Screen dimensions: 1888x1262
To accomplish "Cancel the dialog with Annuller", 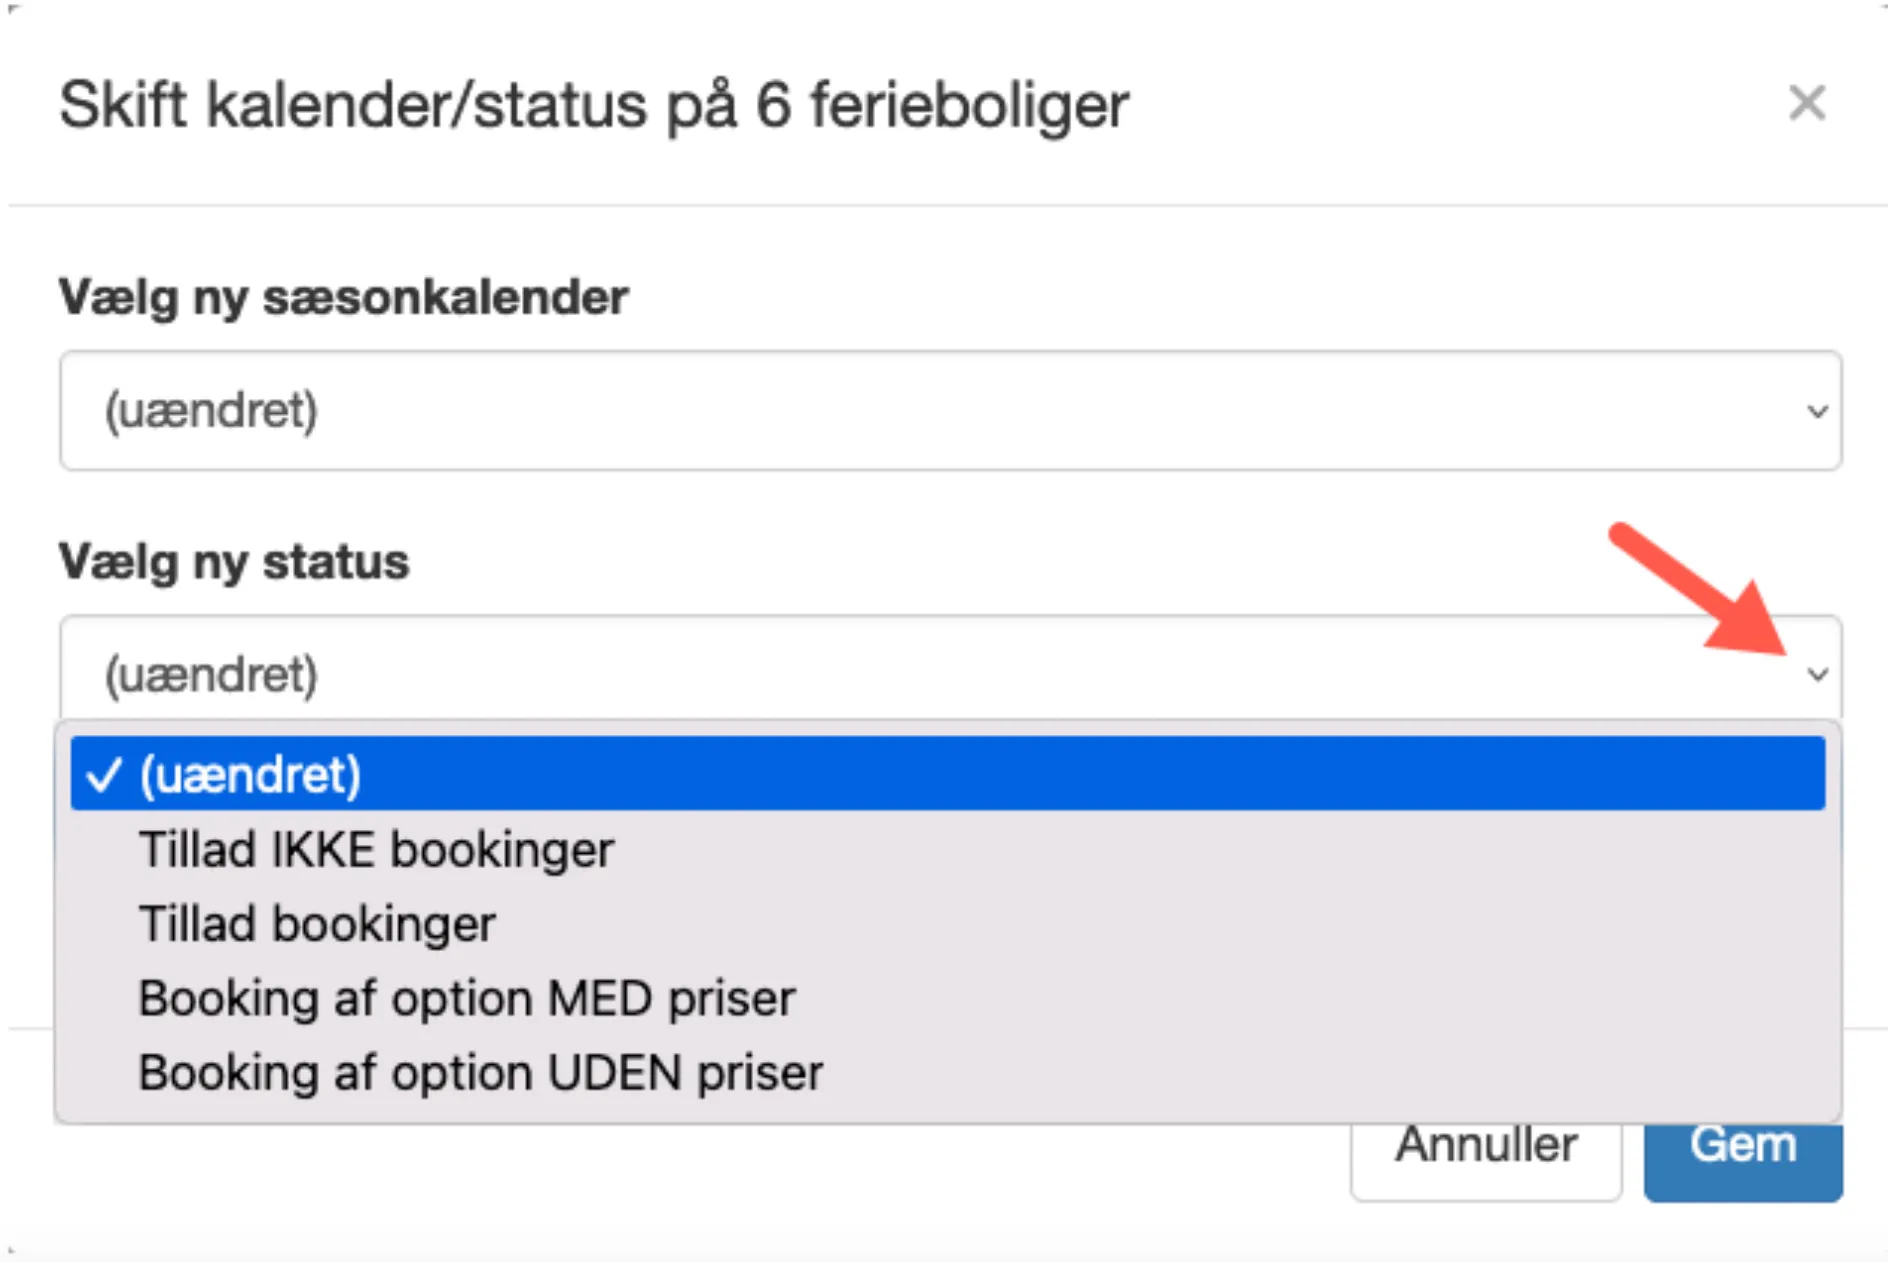I will 1486,1143.
